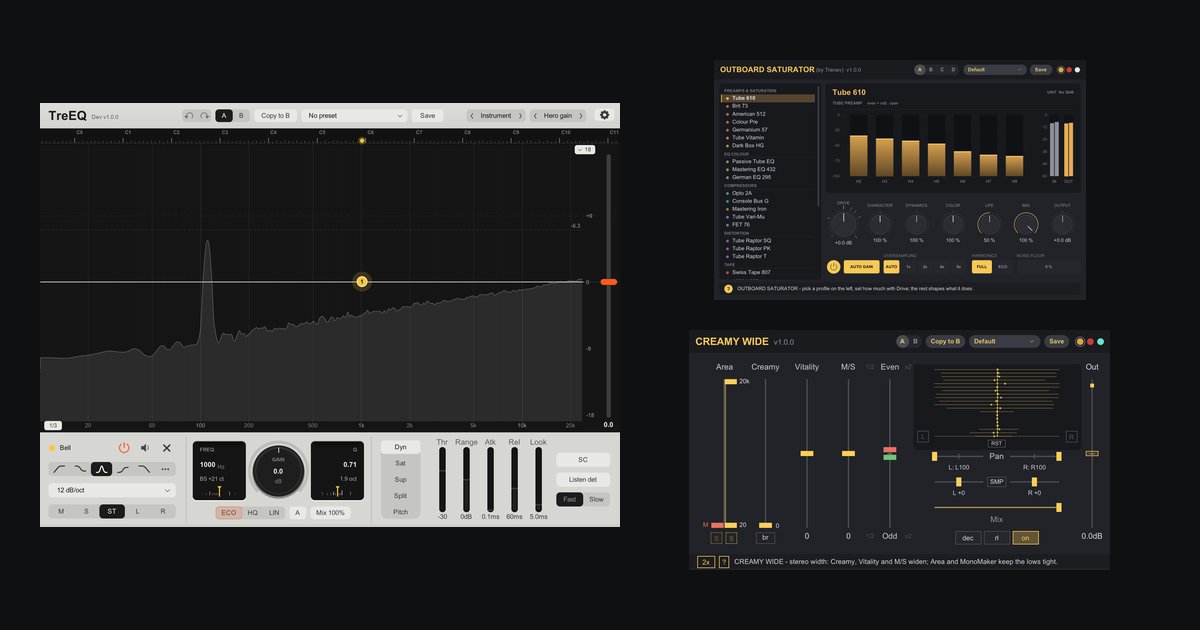Click TreEQ orange output gain fader
The width and height of the screenshot is (1200, 630).
point(608,282)
